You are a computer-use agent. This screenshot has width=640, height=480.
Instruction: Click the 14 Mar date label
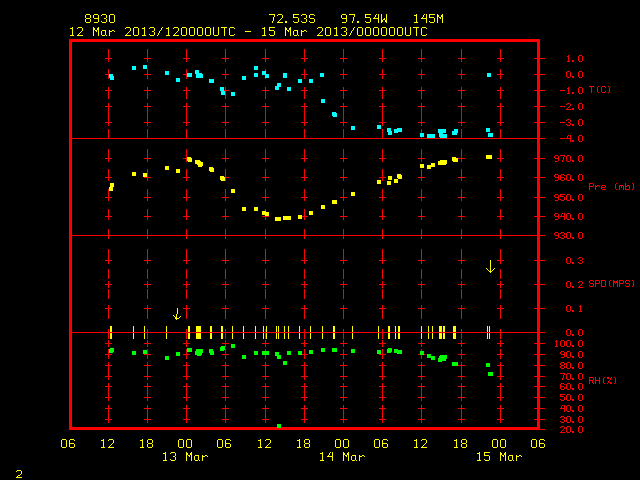point(342,457)
